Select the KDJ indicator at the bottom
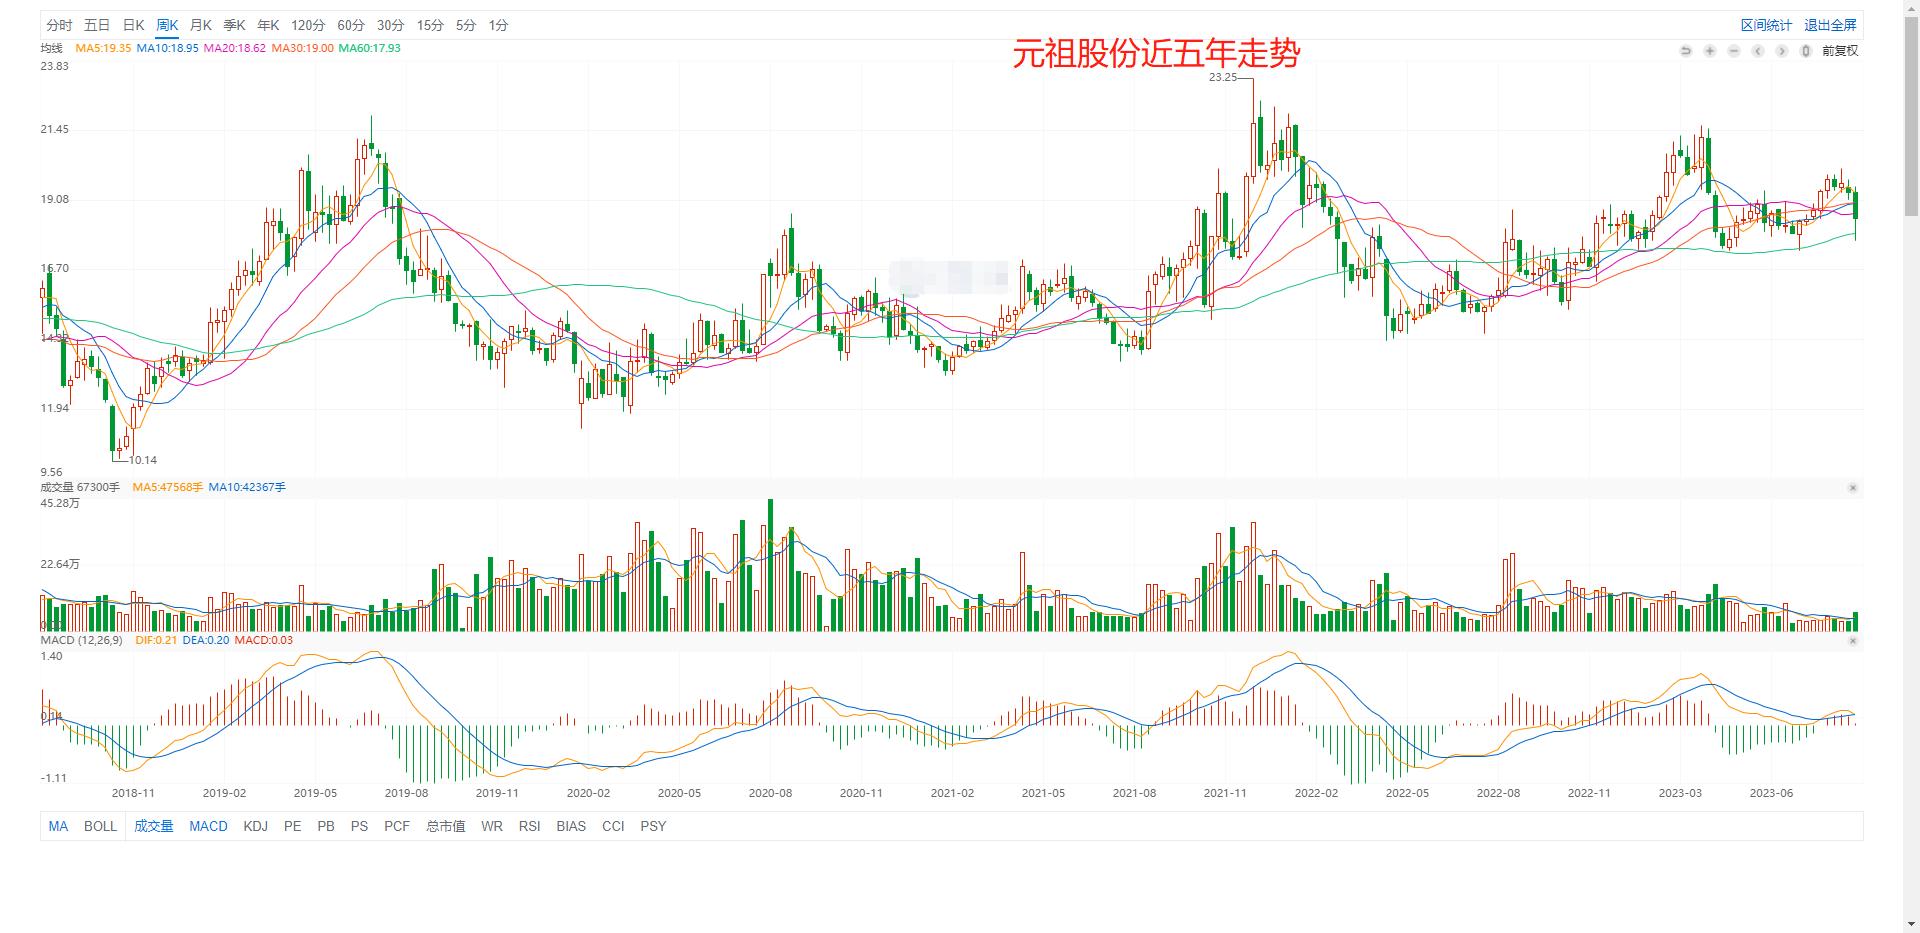The image size is (1920, 933). click(x=255, y=826)
